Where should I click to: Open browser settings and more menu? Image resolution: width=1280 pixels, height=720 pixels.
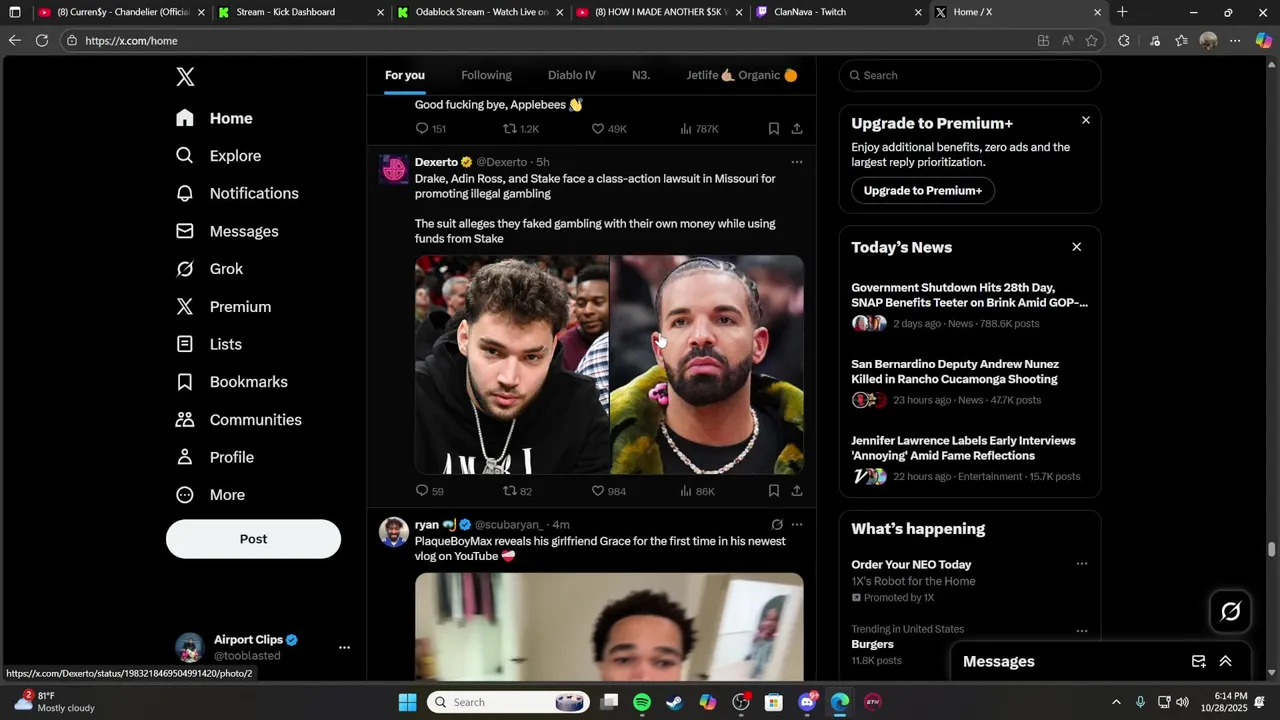pyautogui.click(x=1235, y=41)
